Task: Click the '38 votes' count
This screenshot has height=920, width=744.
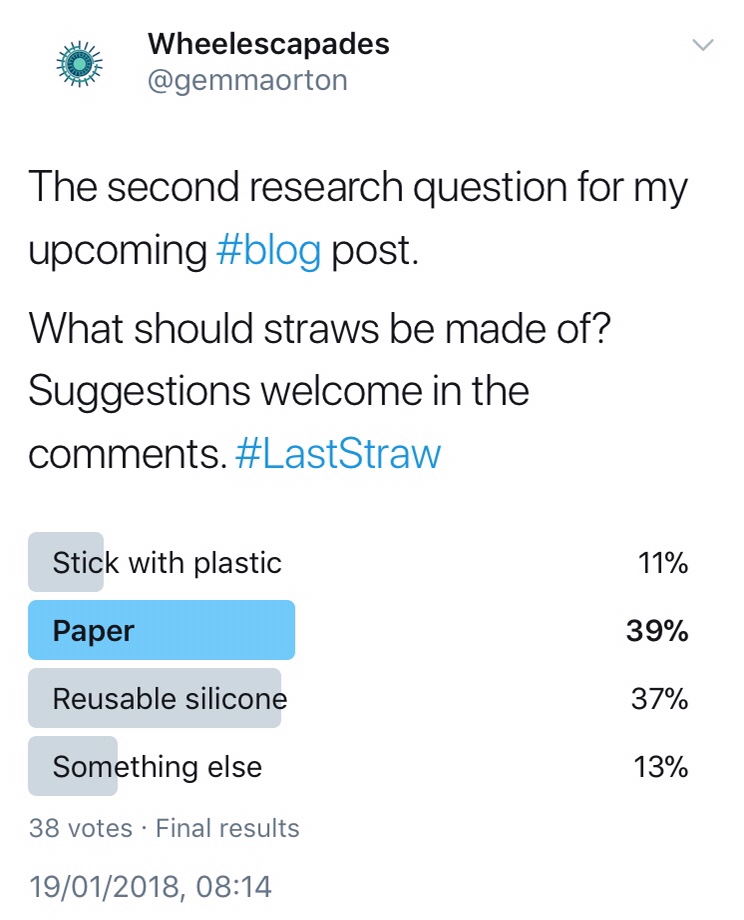Action: point(80,828)
